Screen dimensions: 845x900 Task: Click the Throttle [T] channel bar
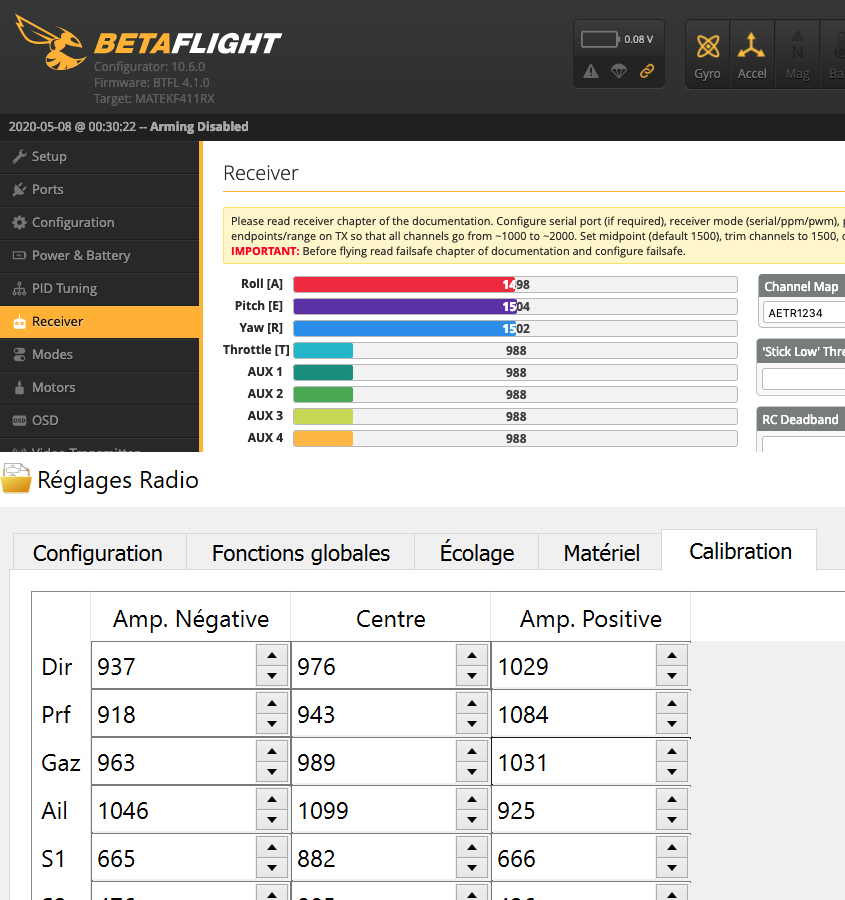tap(515, 350)
